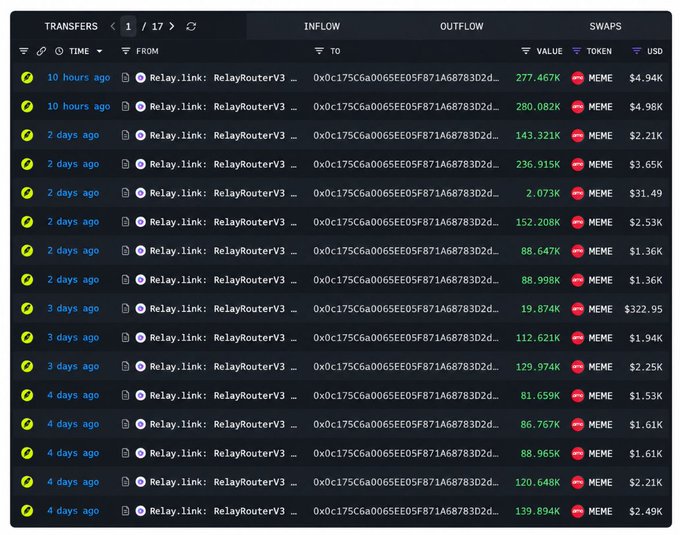Switch to the OUTFLOW tab

[461, 26]
